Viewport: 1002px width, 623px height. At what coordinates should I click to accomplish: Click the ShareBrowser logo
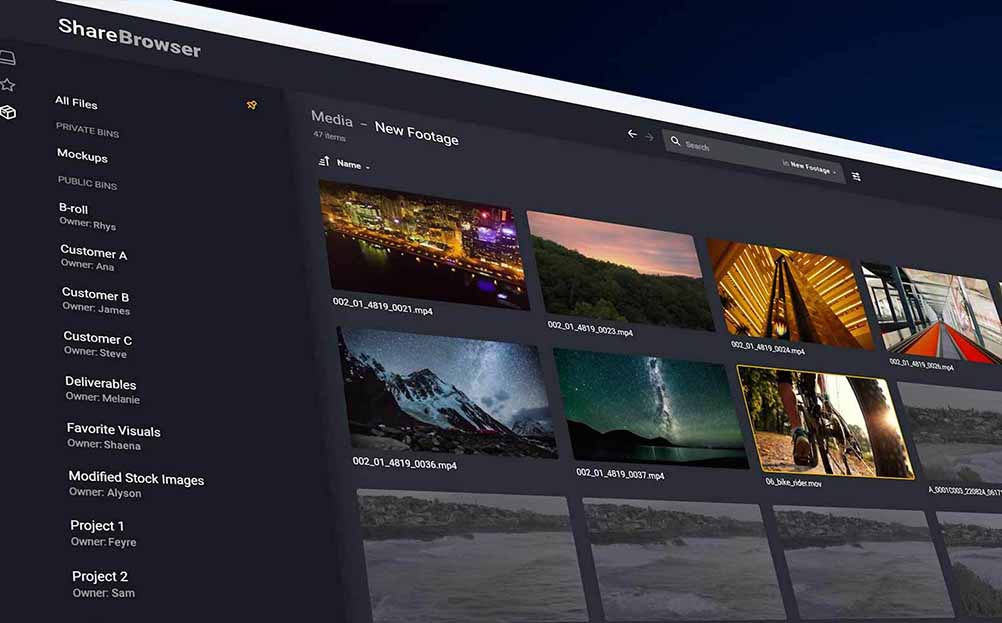tap(129, 38)
